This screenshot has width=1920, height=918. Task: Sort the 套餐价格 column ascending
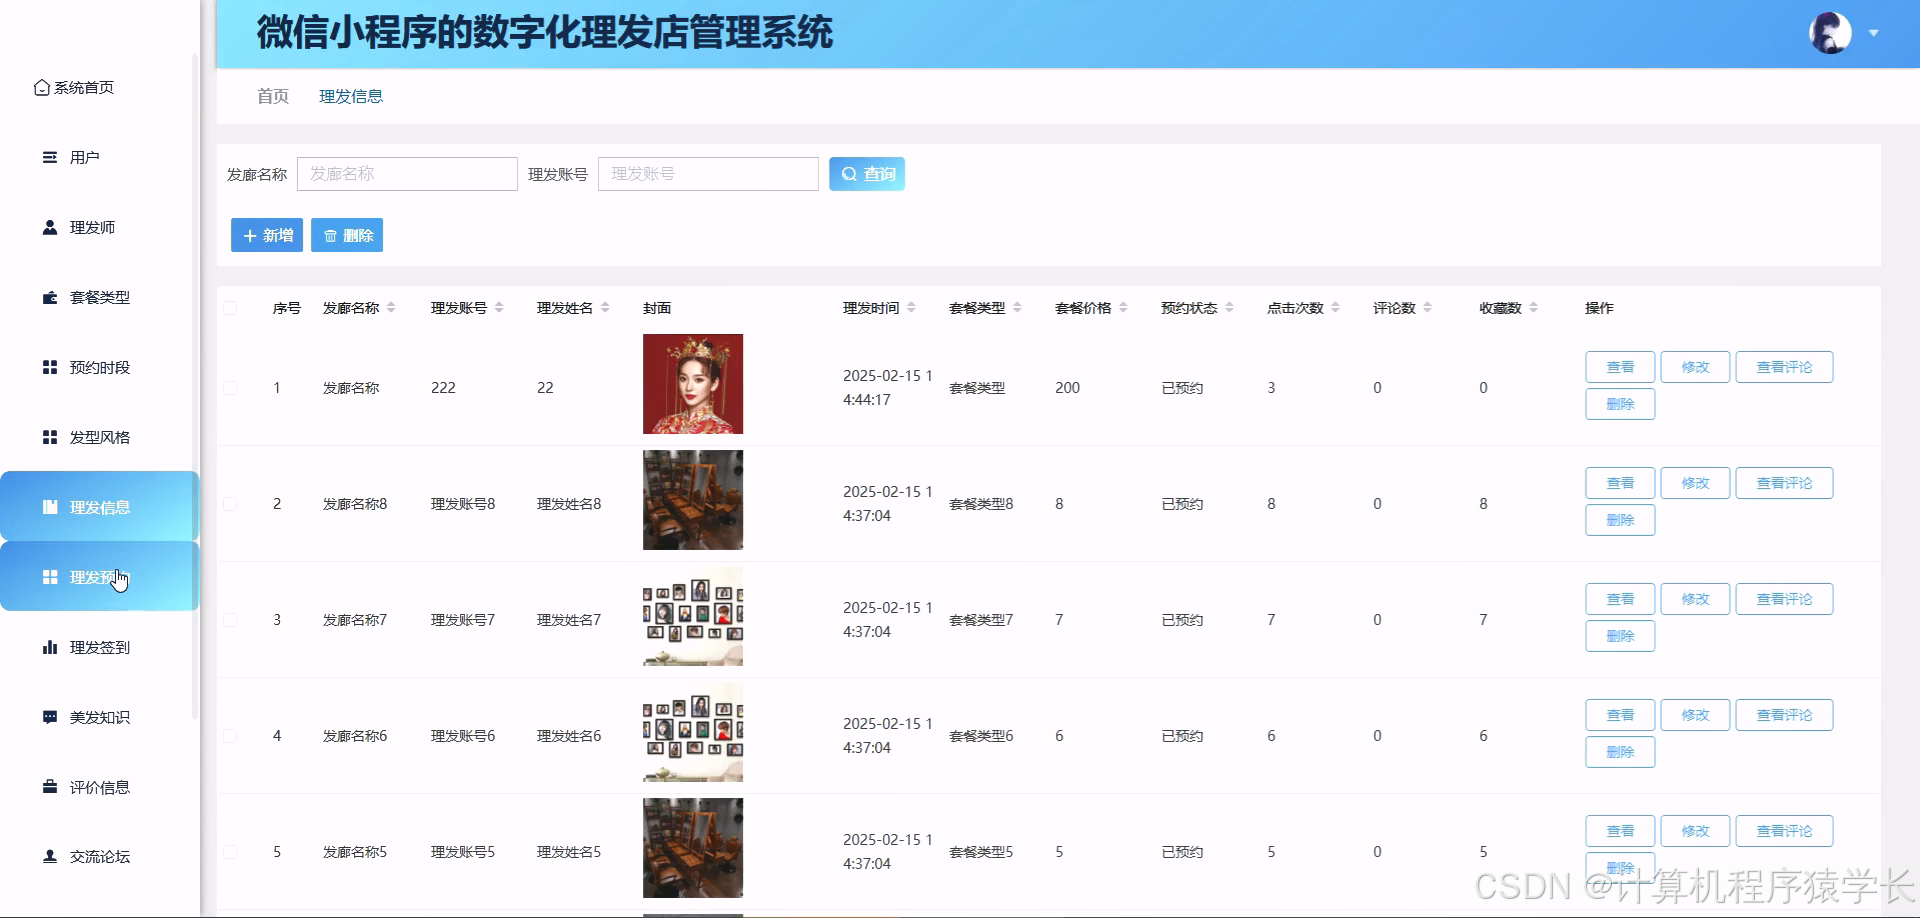pyautogui.click(x=1125, y=303)
